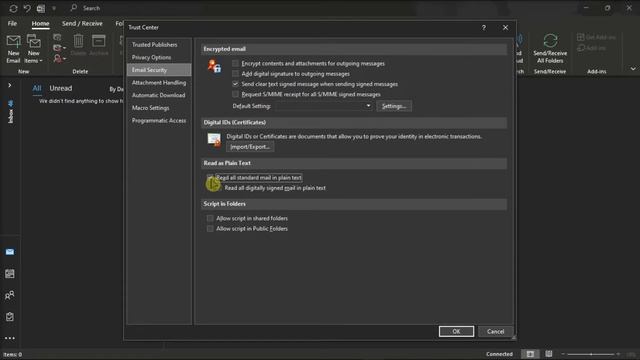Click the three-dots more navigation options

[10, 338]
